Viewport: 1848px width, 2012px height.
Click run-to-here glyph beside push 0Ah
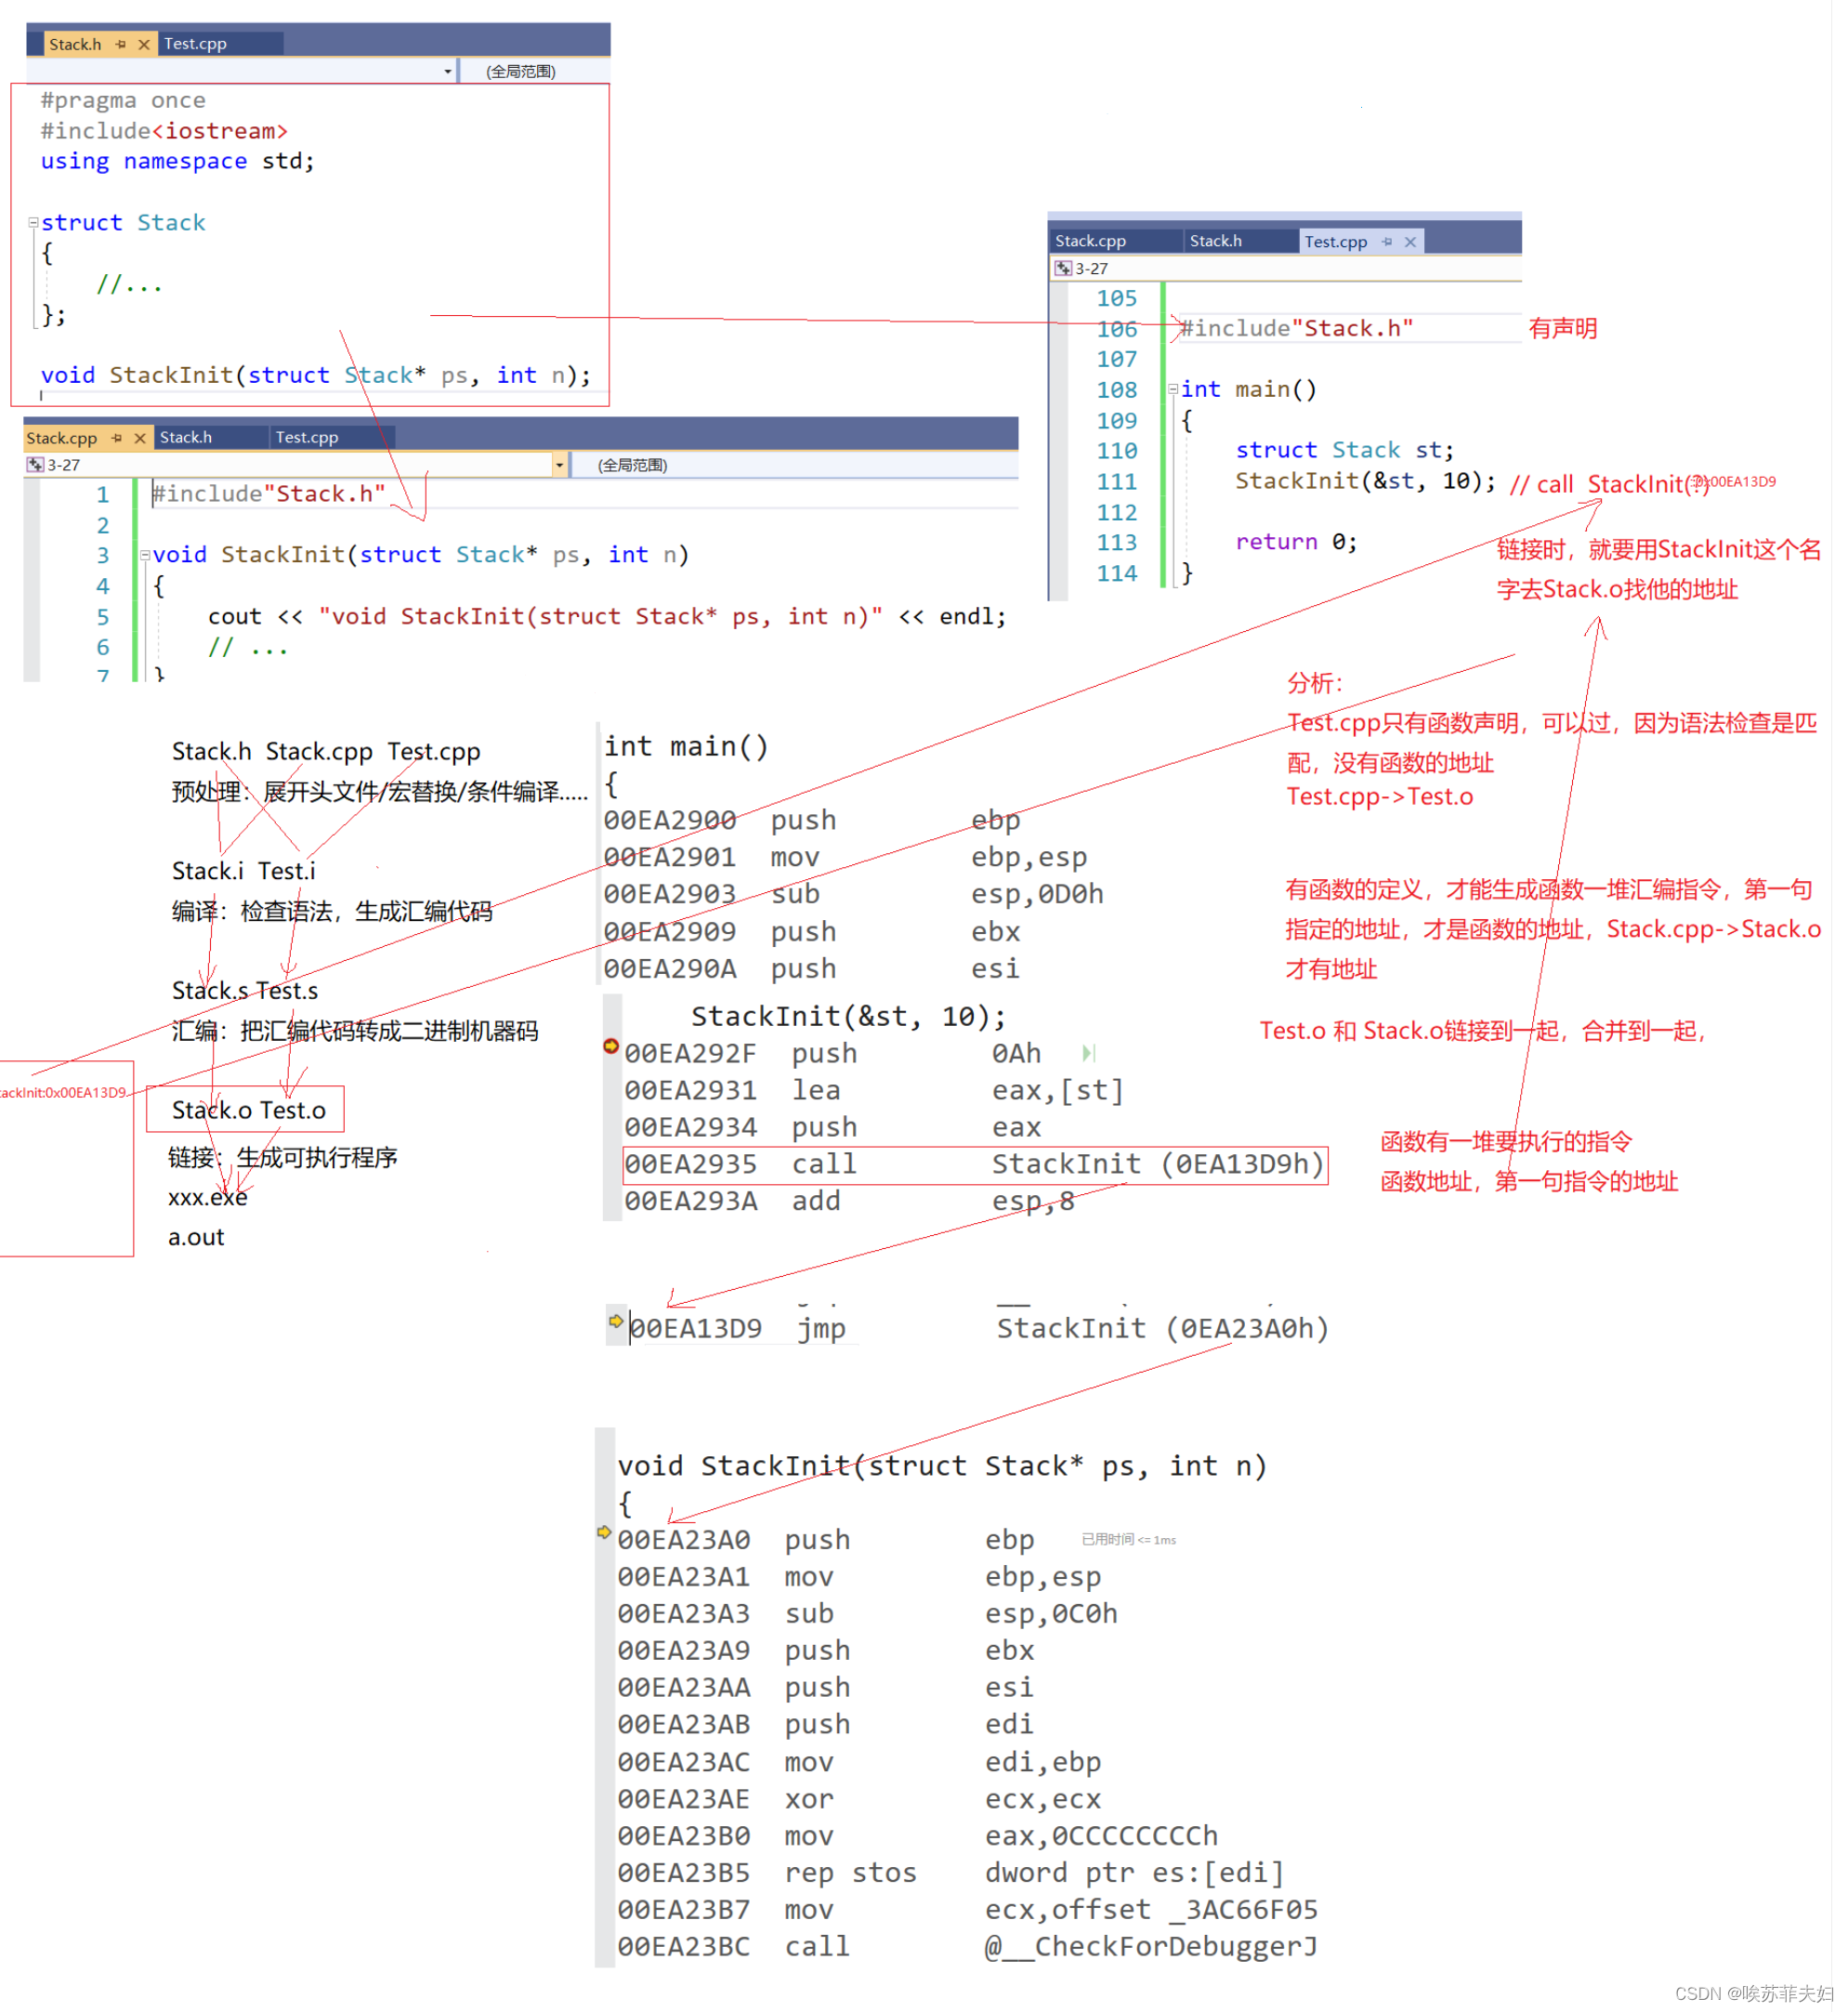tap(1089, 1053)
